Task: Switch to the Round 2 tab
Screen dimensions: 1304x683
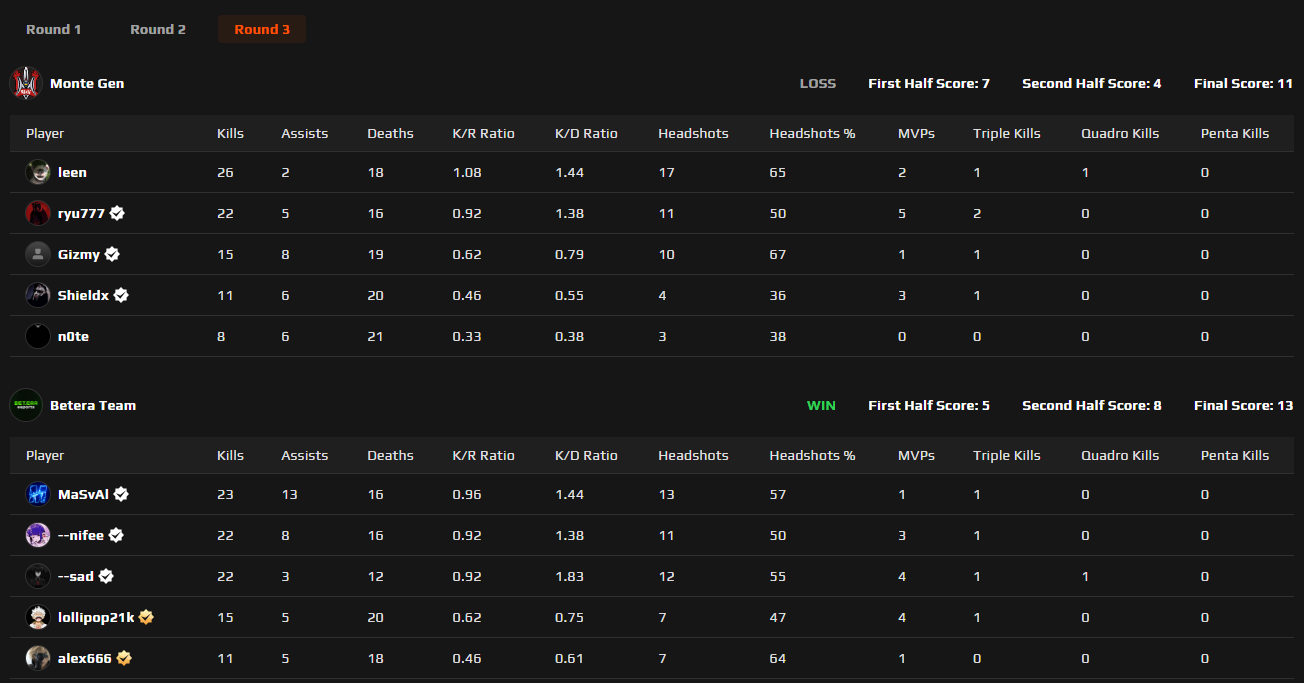Action: 158,29
